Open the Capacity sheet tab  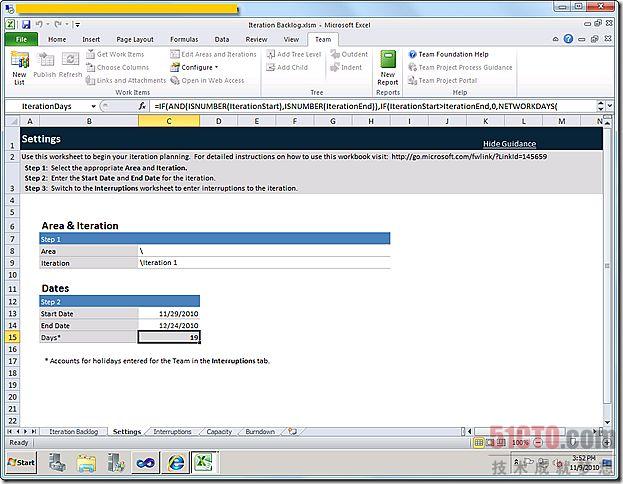(x=219, y=432)
